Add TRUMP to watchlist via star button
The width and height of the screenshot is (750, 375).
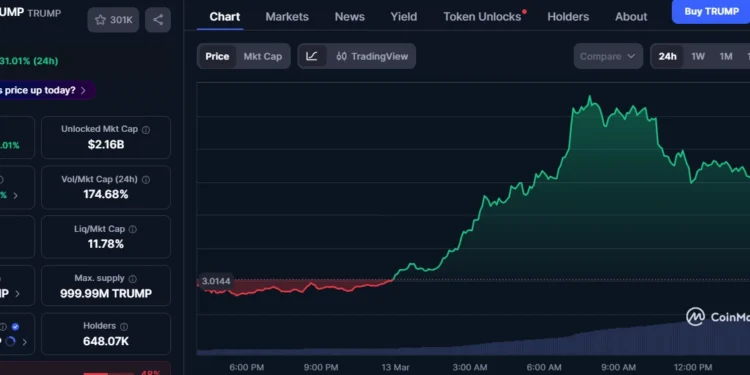pos(113,20)
